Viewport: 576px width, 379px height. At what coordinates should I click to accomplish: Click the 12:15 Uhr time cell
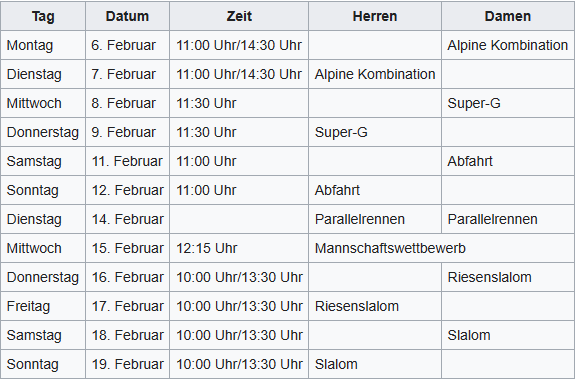[x=239, y=248]
